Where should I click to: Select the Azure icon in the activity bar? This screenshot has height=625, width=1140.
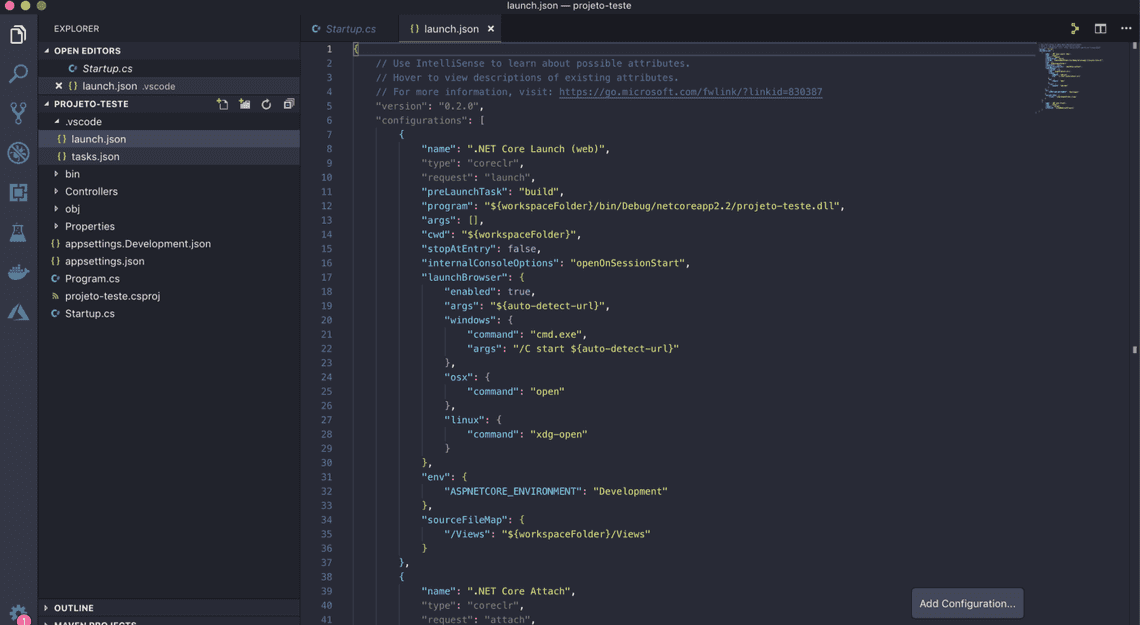18,312
